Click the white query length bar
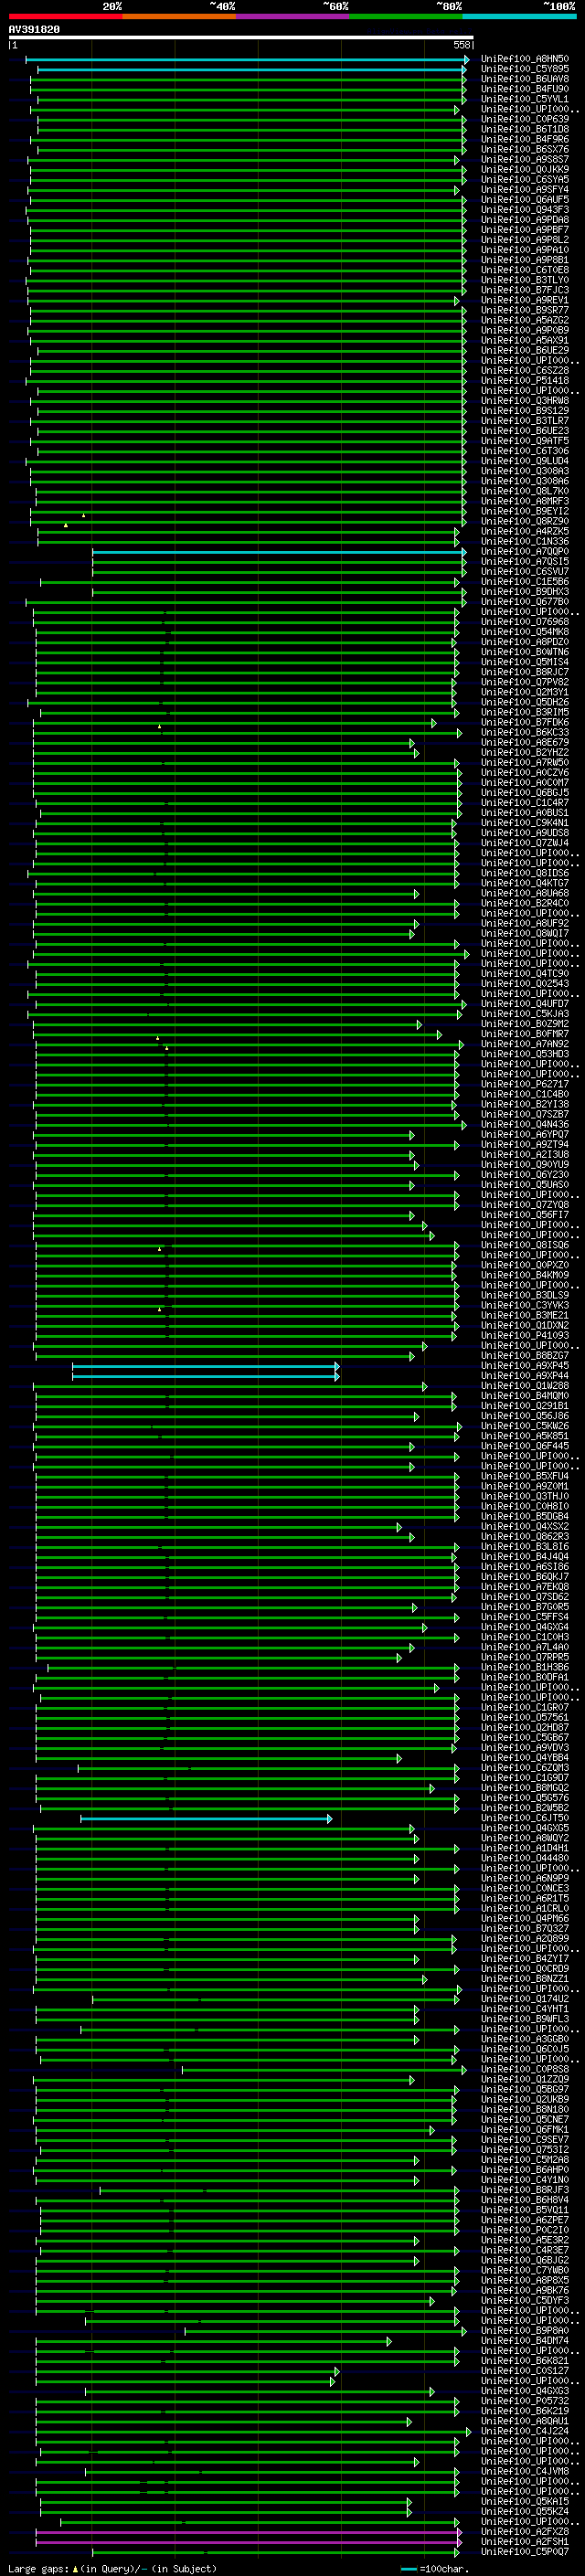This screenshot has width=585, height=2576. pos(241,37)
